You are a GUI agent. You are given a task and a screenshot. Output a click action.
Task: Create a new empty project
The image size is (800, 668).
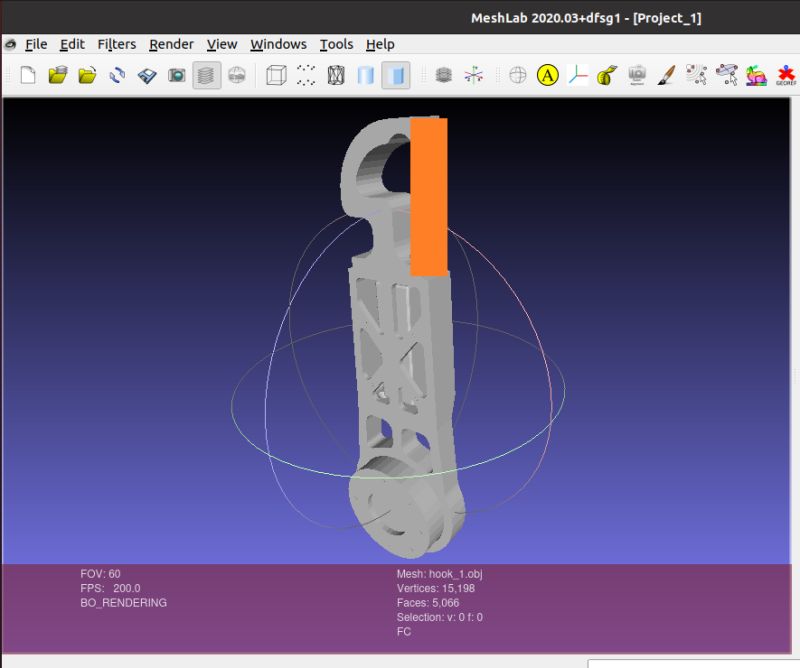pyautogui.click(x=27, y=75)
